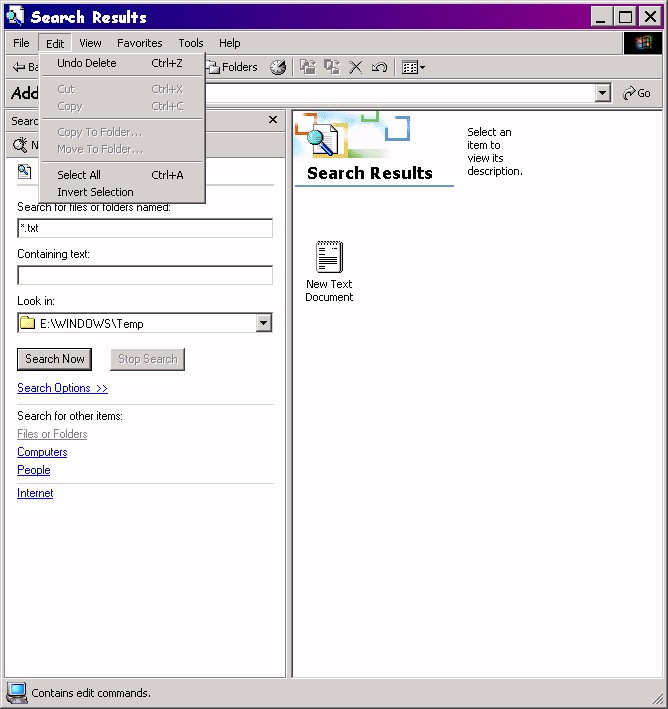Expand Search Options link
The image size is (668, 709).
62,388
